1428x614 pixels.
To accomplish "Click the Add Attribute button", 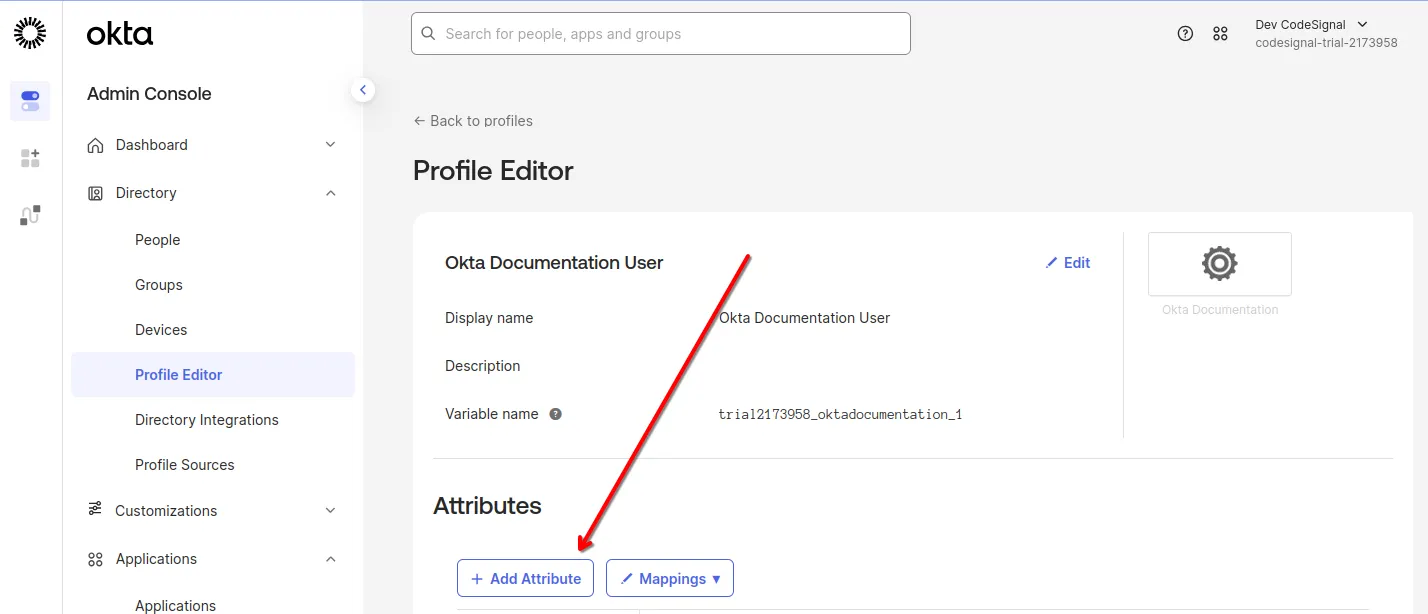I will point(525,578).
